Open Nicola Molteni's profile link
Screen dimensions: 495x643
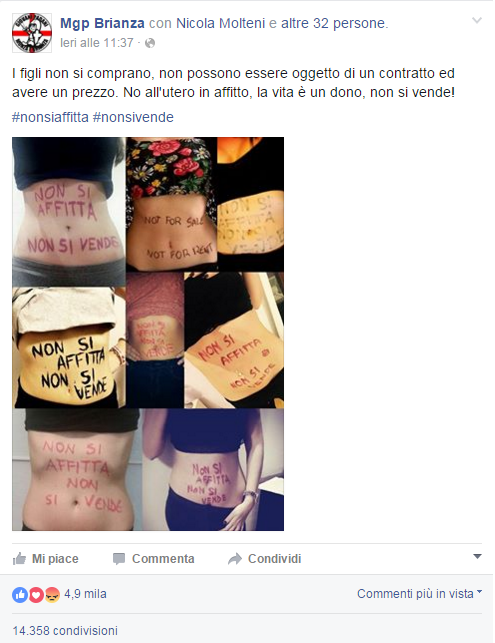[221, 23]
